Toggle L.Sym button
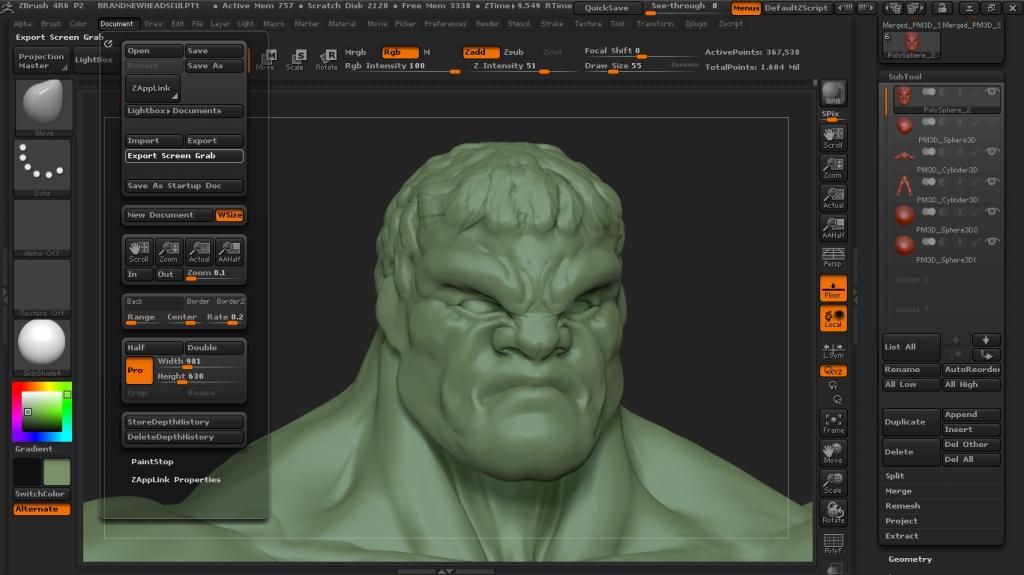Viewport: 1024px width, 575px height. 833,351
